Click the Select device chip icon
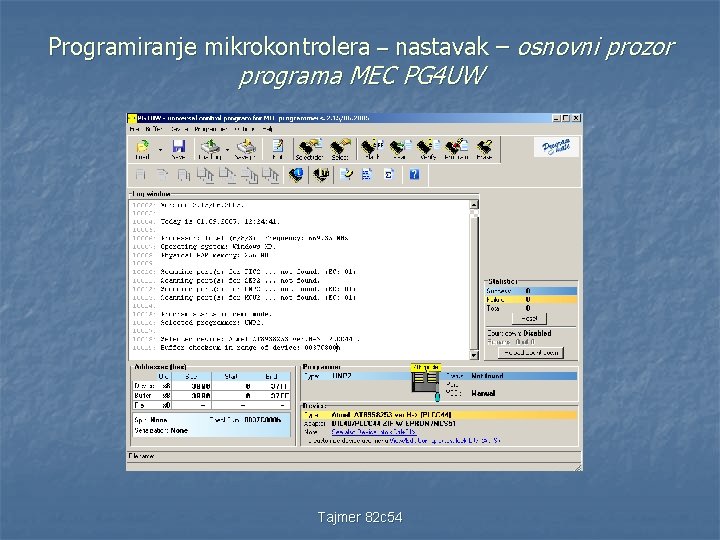 pos(340,149)
